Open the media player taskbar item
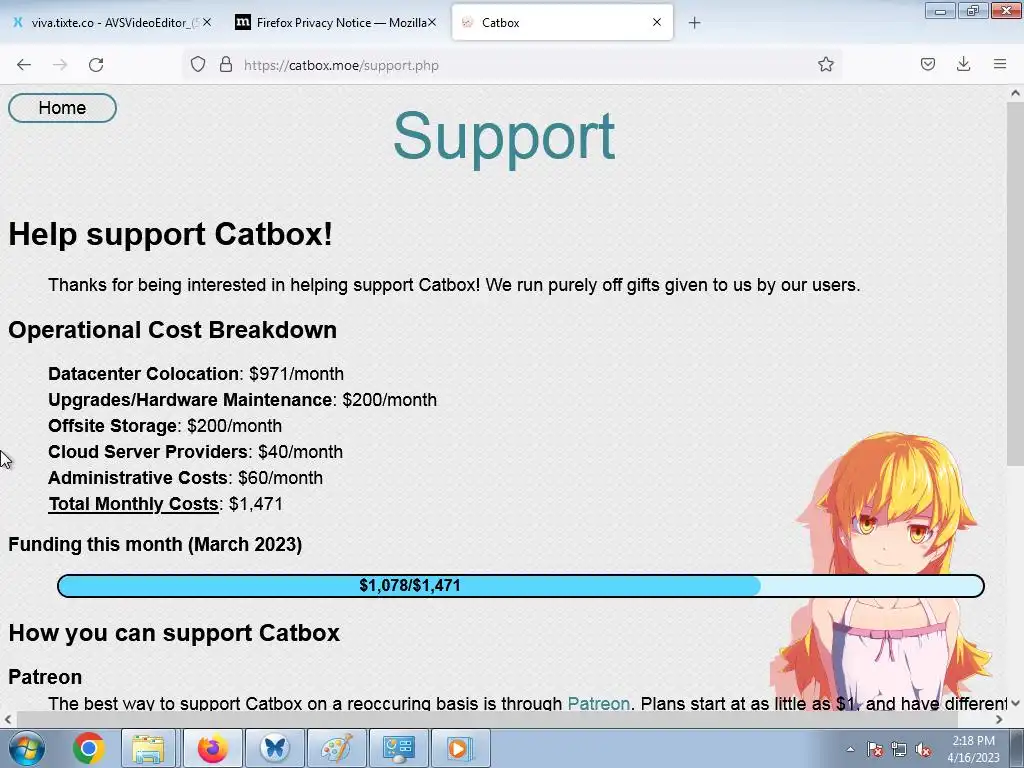This screenshot has width=1024, height=768. [x=460, y=748]
